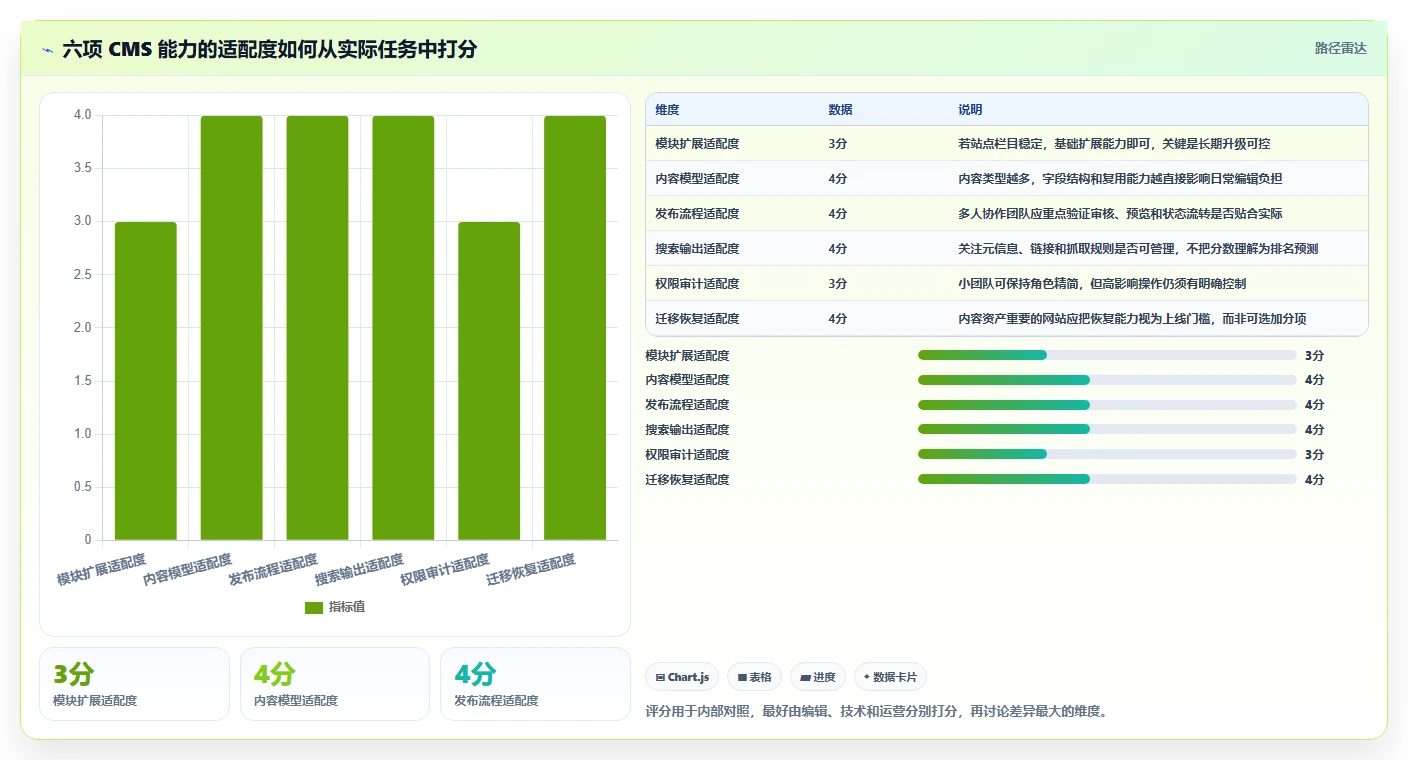This screenshot has width=1408, height=760.
Task: Click the 权限审计适配度 table row cell
Action: click(x=697, y=284)
